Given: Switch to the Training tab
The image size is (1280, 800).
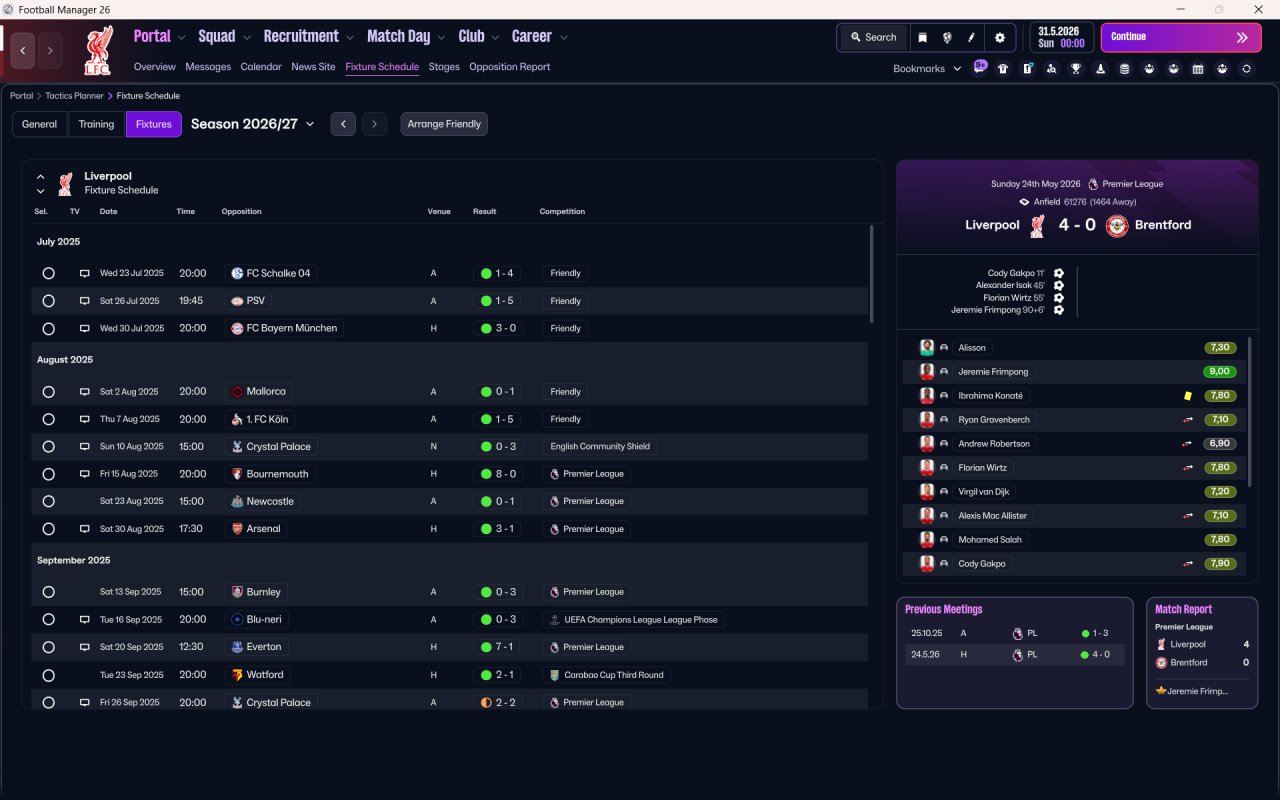Looking at the screenshot, I should pyautogui.click(x=96, y=124).
